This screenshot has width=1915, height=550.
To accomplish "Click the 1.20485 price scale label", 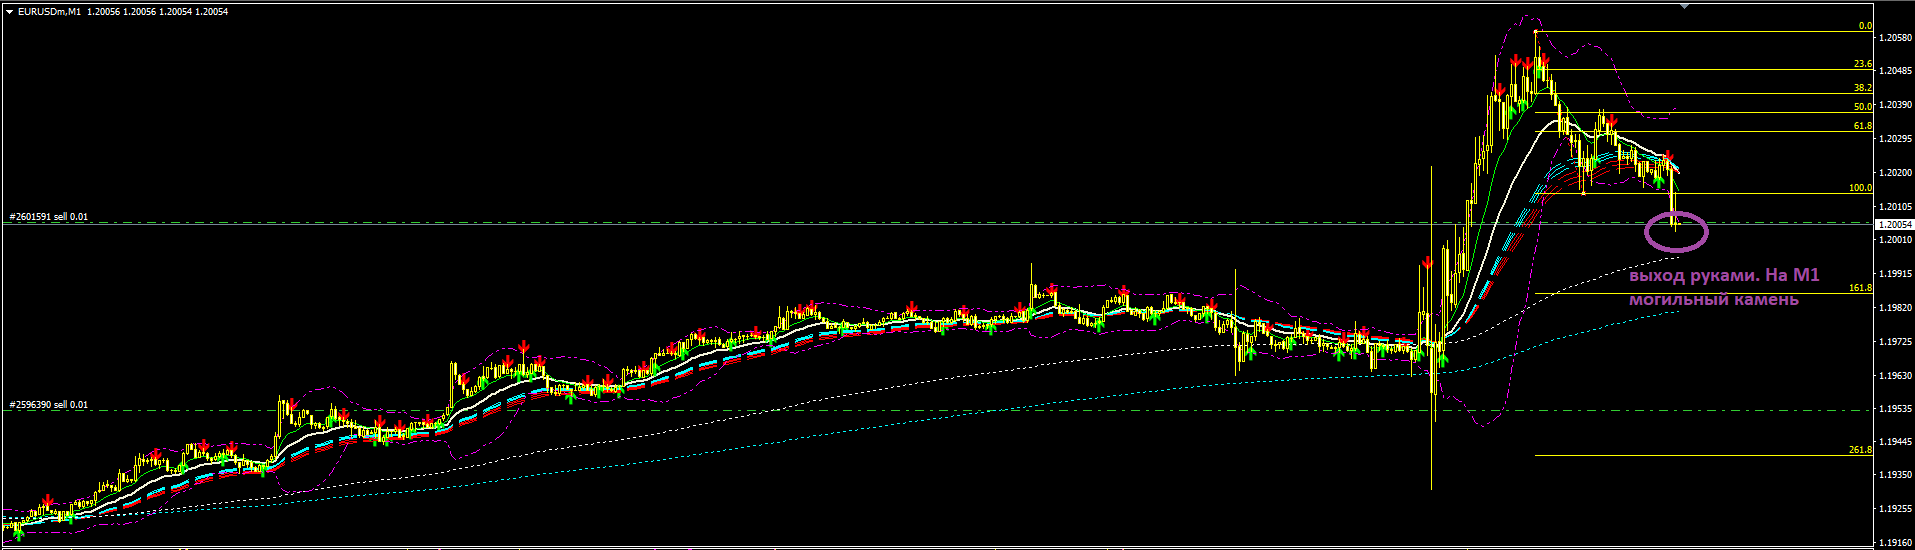I will click(x=1896, y=71).
